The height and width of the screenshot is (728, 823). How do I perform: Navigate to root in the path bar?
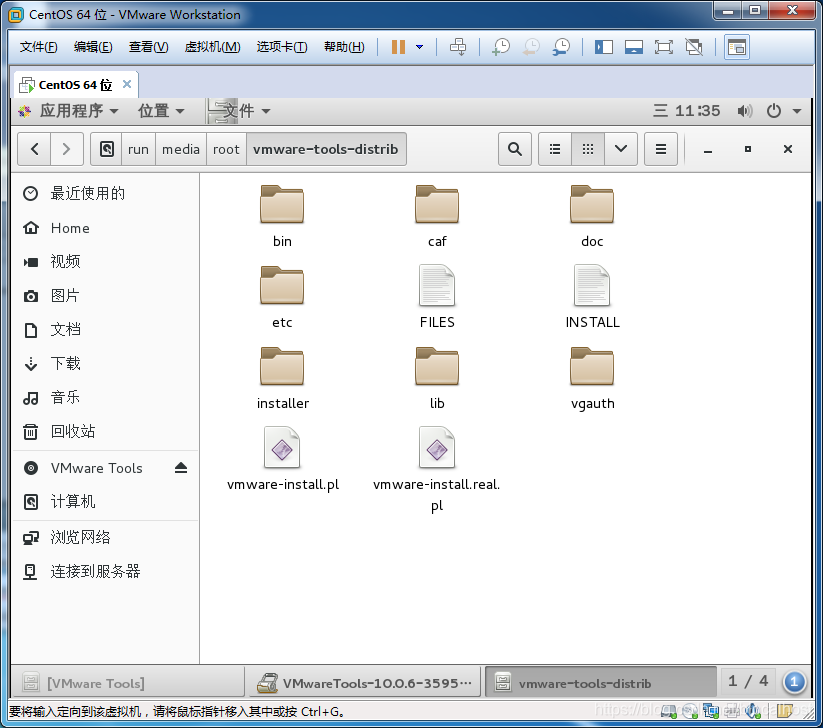(226, 149)
